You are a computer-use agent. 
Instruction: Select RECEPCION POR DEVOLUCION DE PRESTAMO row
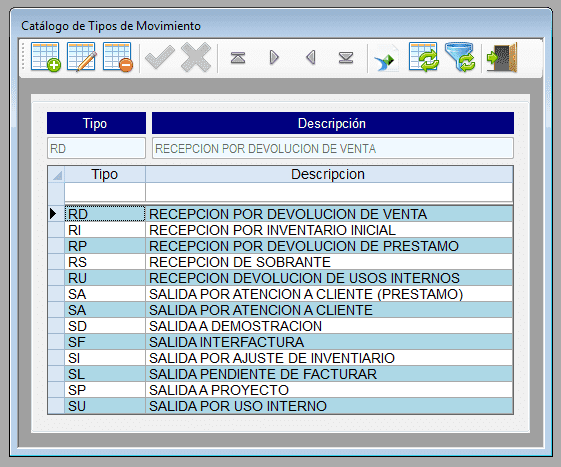[329, 246]
